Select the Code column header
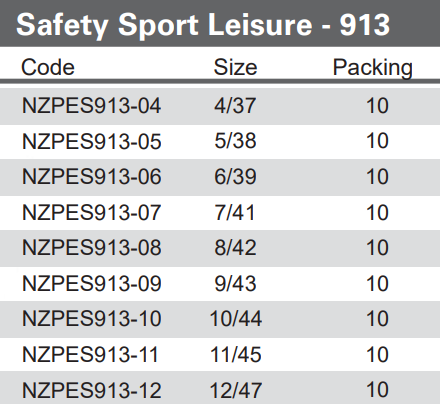This screenshot has height=404, width=440. (x=48, y=67)
